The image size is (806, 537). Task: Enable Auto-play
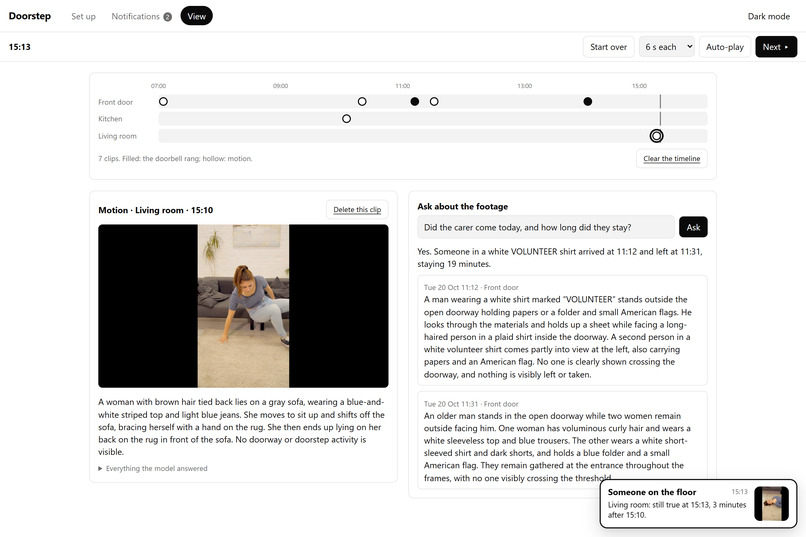tap(725, 47)
